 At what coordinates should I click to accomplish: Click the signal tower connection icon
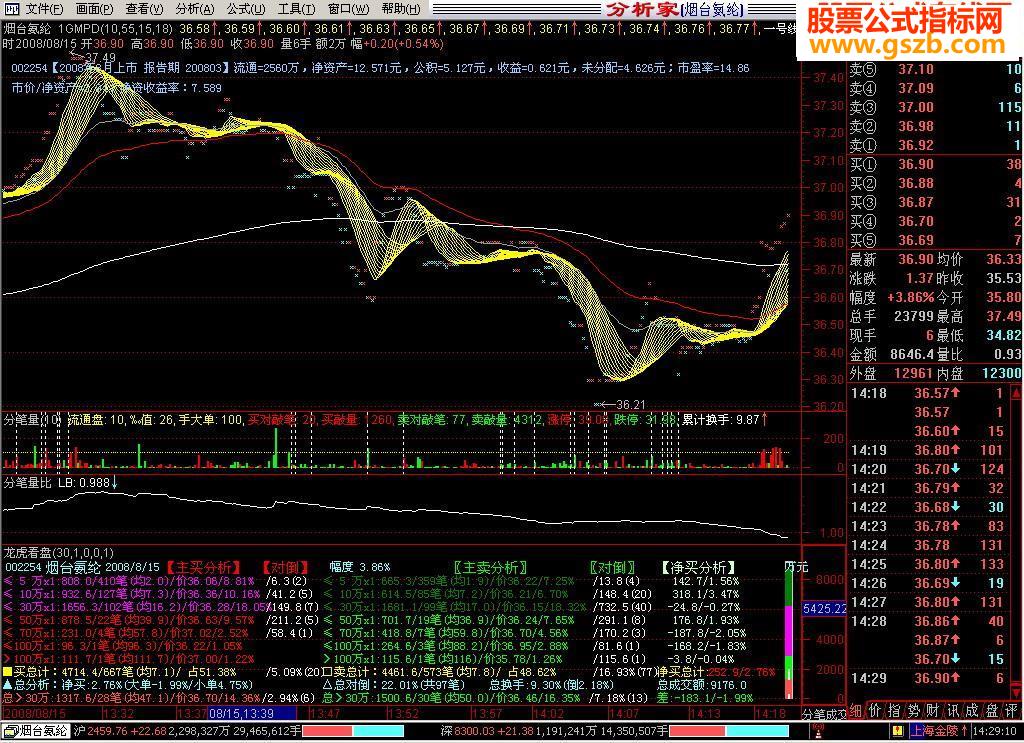click(818, 731)
